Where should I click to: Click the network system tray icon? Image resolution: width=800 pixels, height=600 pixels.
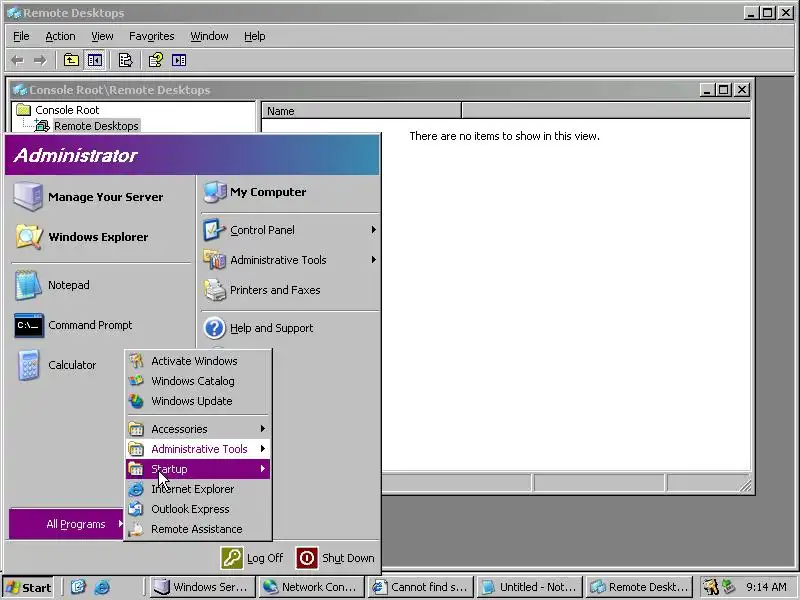point(728,587)
